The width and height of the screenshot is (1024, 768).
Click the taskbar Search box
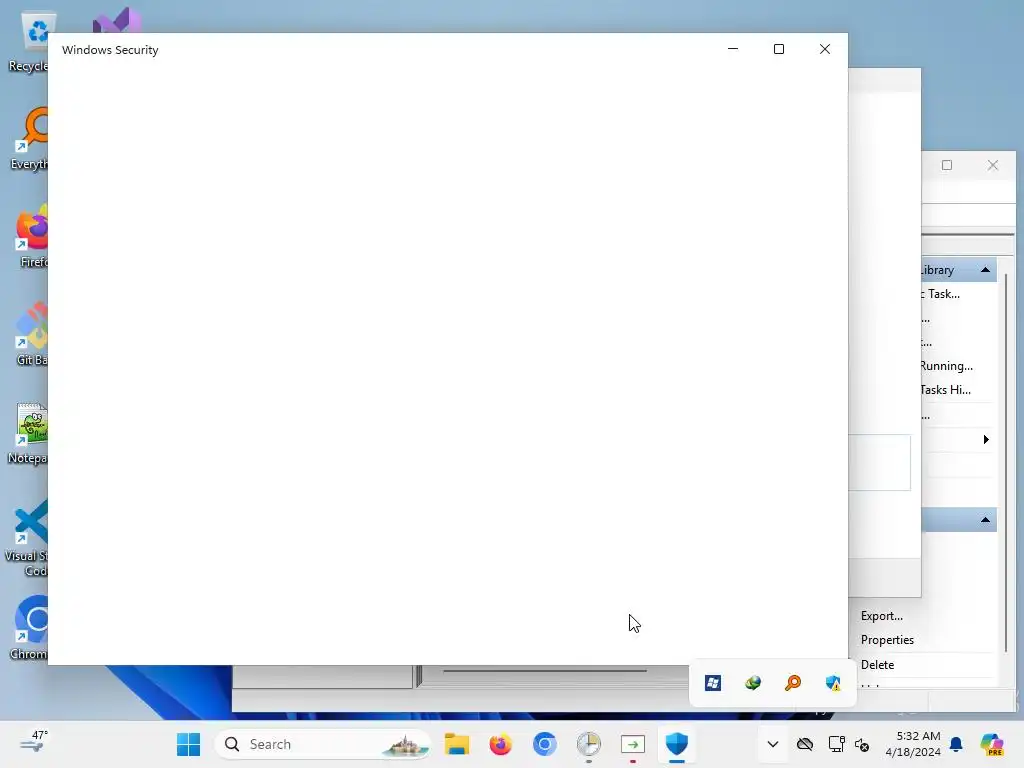[x=323, y=744]
